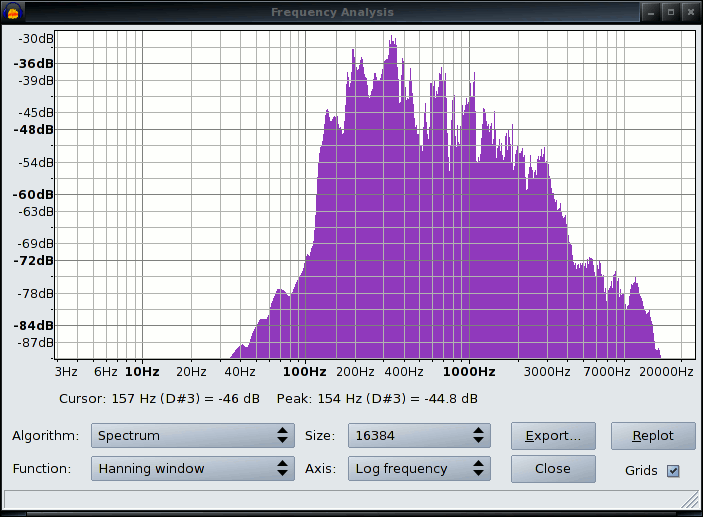Open the Axis dropdown showing Log frequency

[419, 469]
